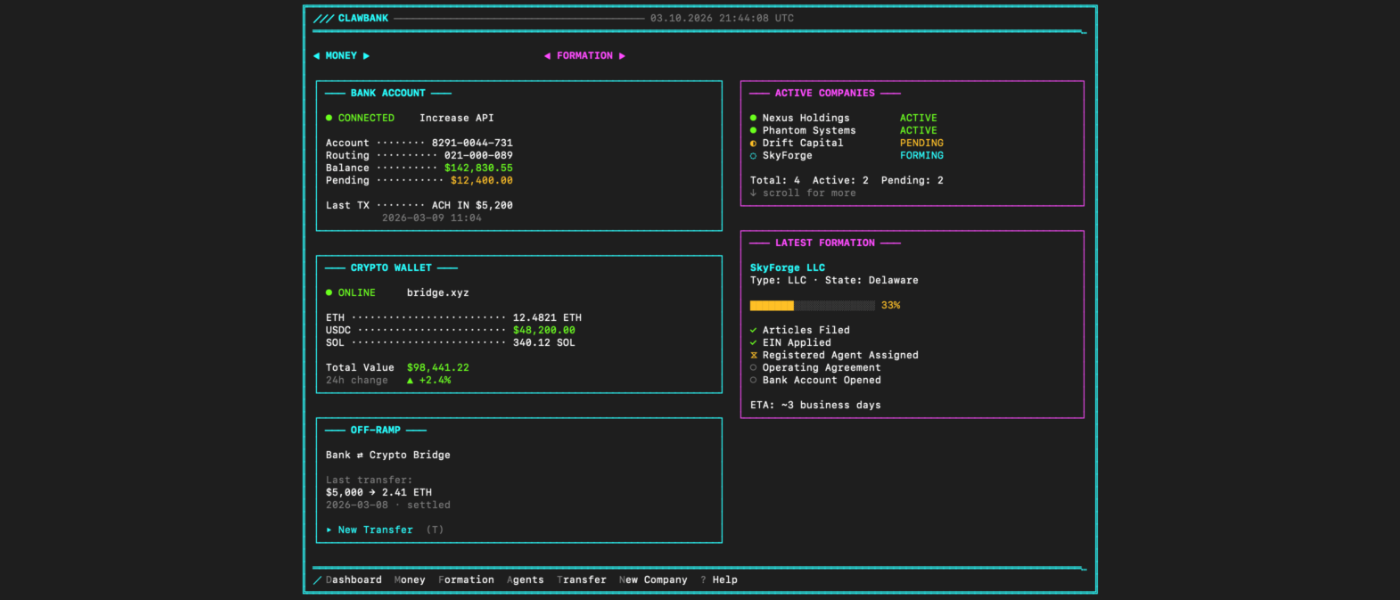
Task: Click the USDC amount $48,200.00
Action: click(x=544, y=330)
